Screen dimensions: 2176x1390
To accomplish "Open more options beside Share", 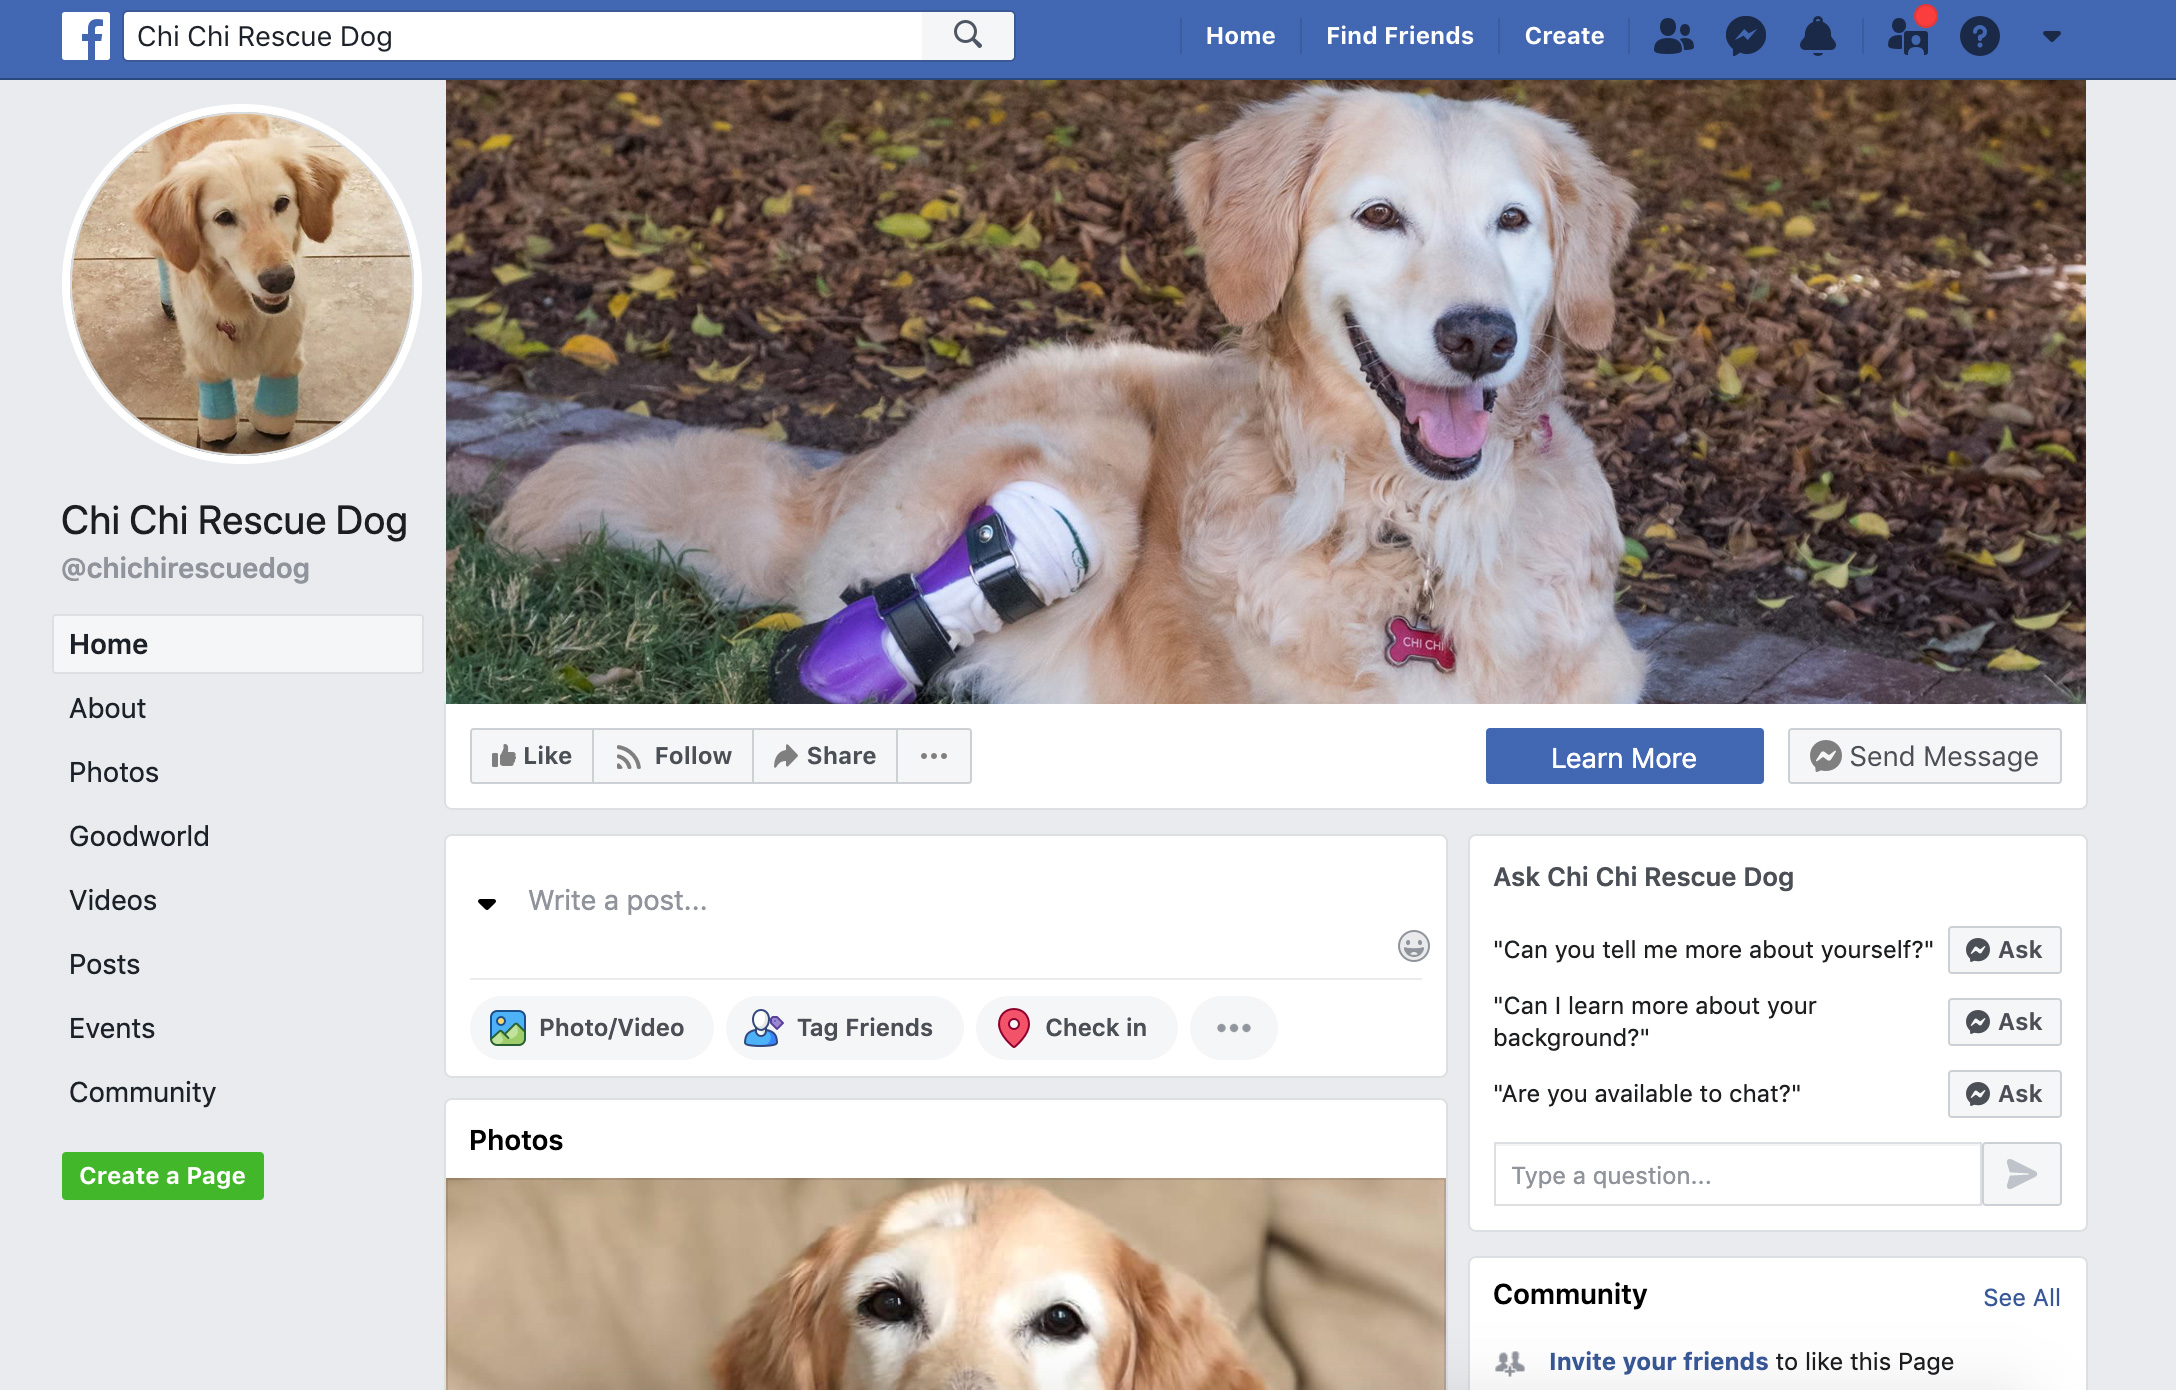I will (934, 756).
